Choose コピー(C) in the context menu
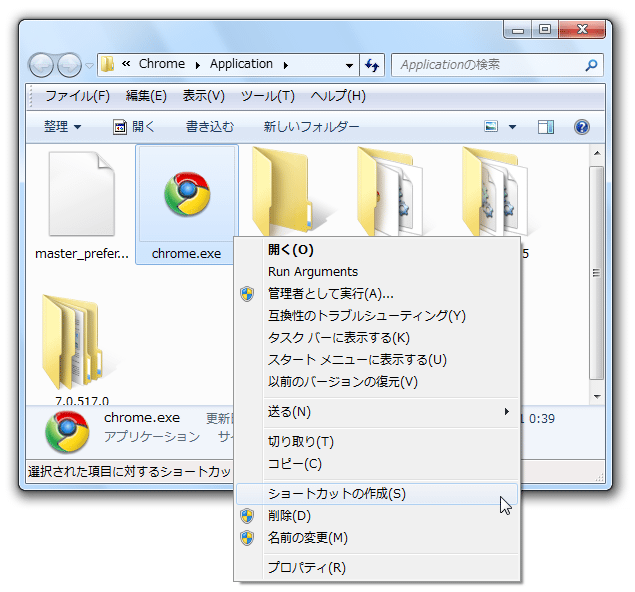 [x=377, y=464]
